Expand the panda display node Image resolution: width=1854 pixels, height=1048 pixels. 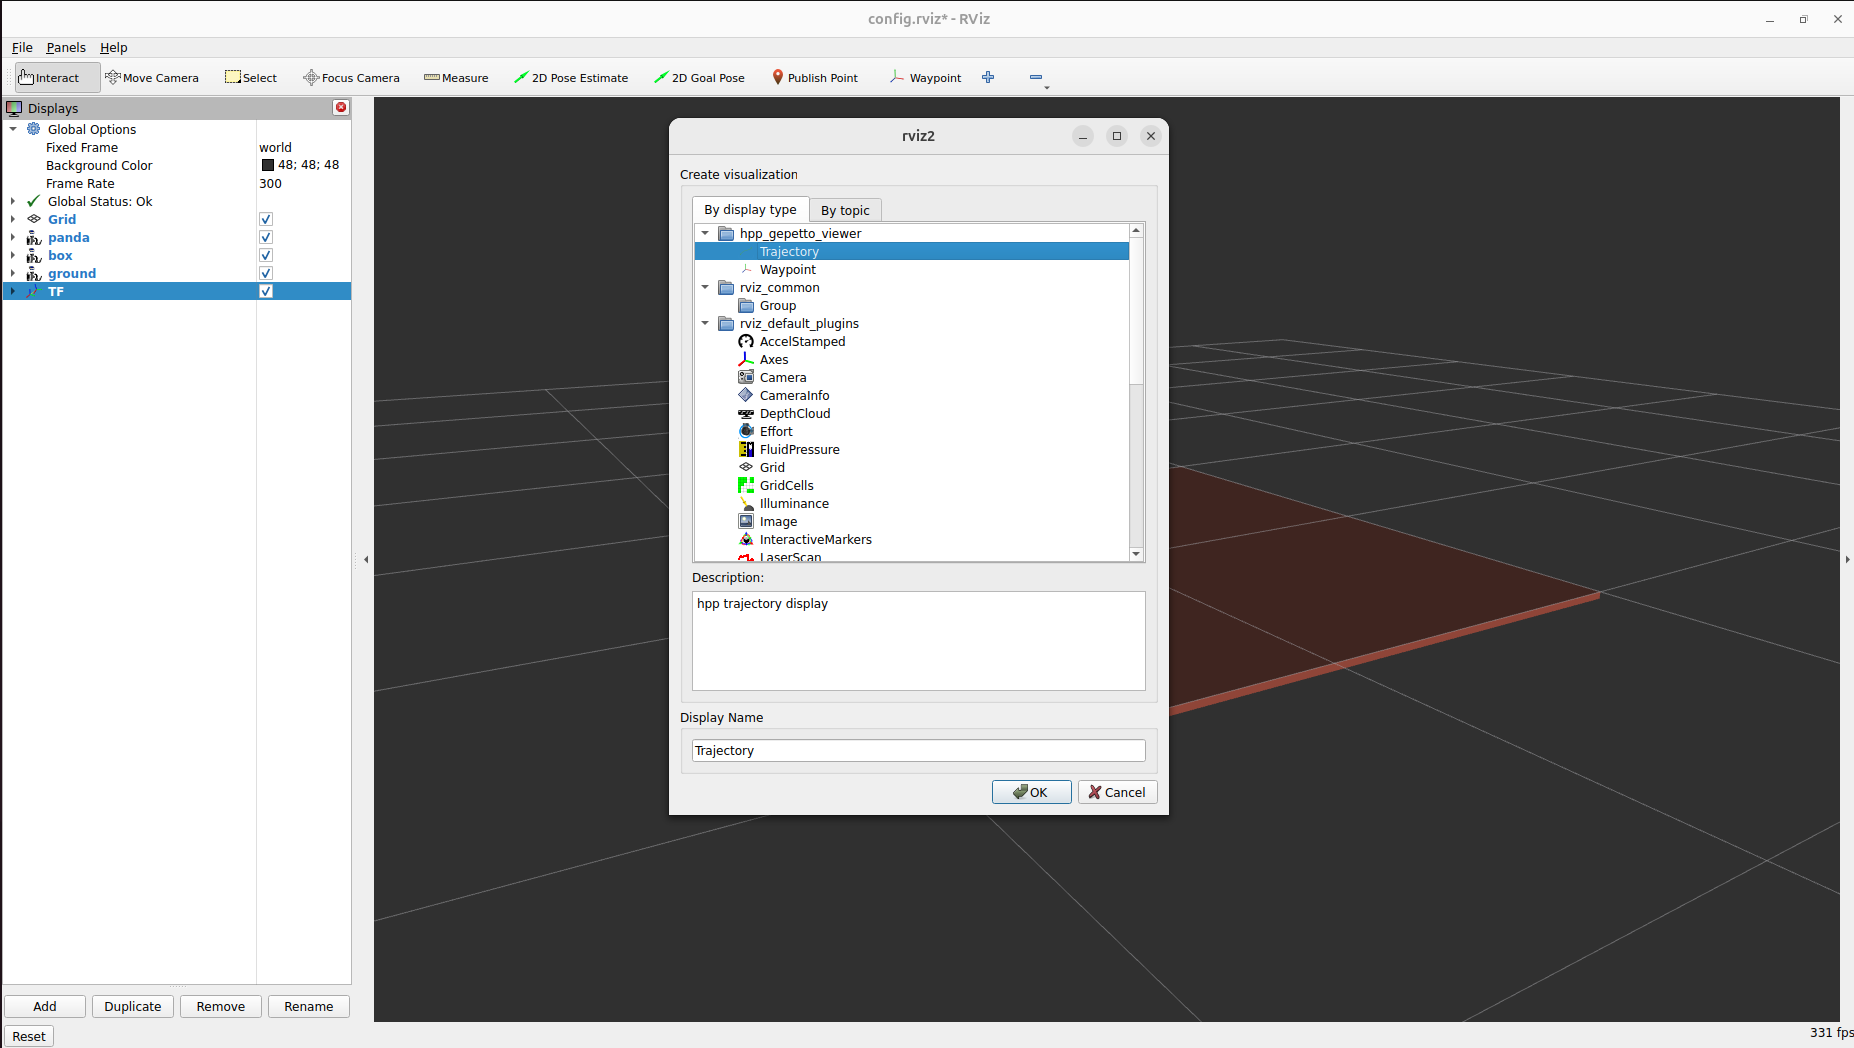[13, 237]
